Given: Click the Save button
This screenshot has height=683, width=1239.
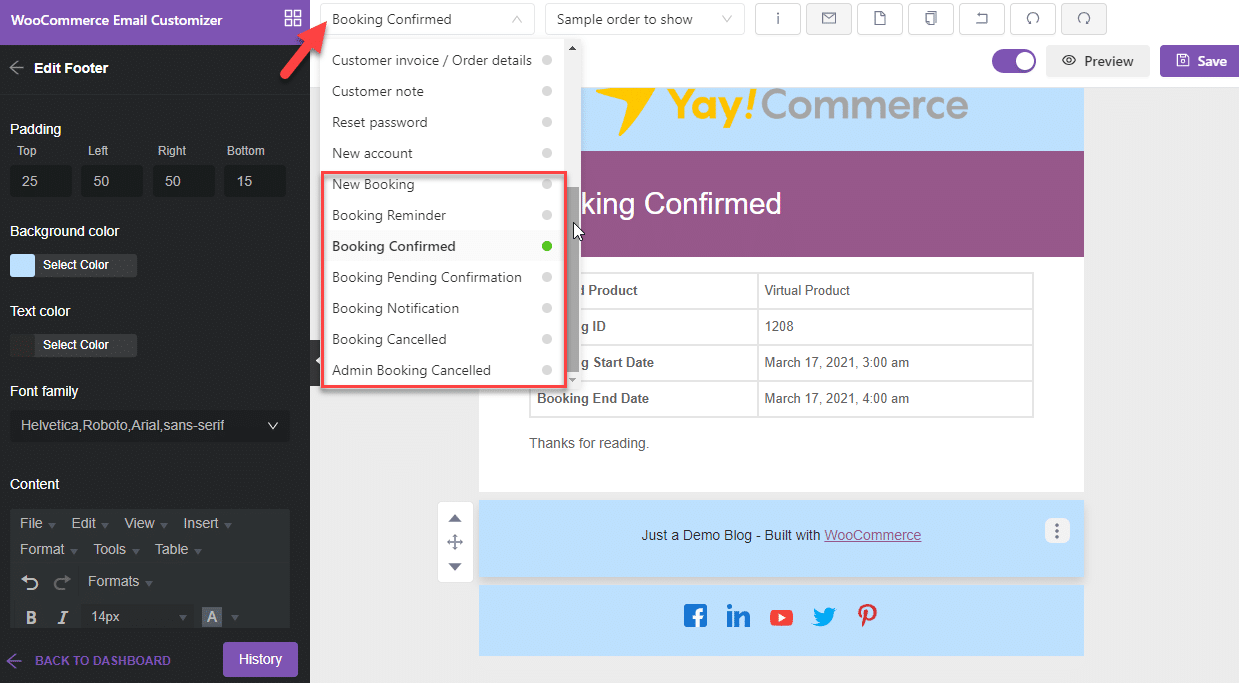Looking at the screenshot, I should tap(1200, 61).
